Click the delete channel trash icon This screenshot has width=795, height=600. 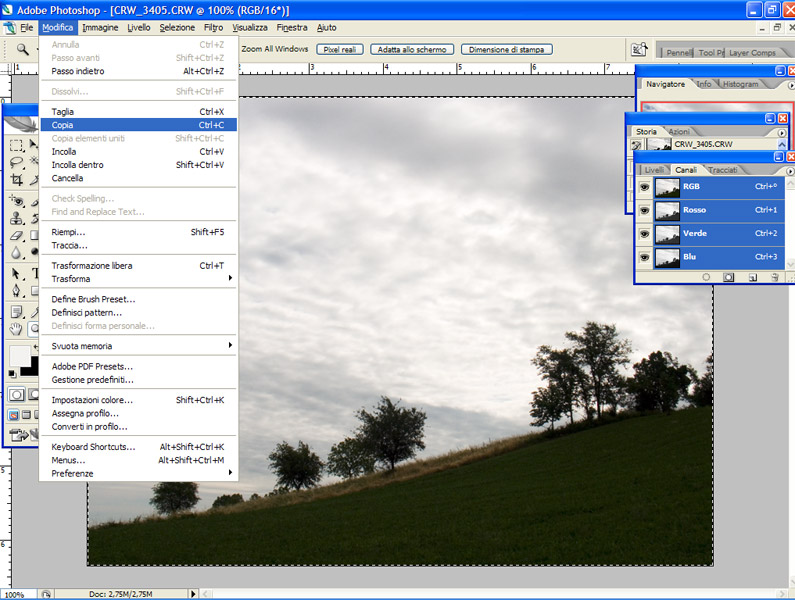coord(774,277)
